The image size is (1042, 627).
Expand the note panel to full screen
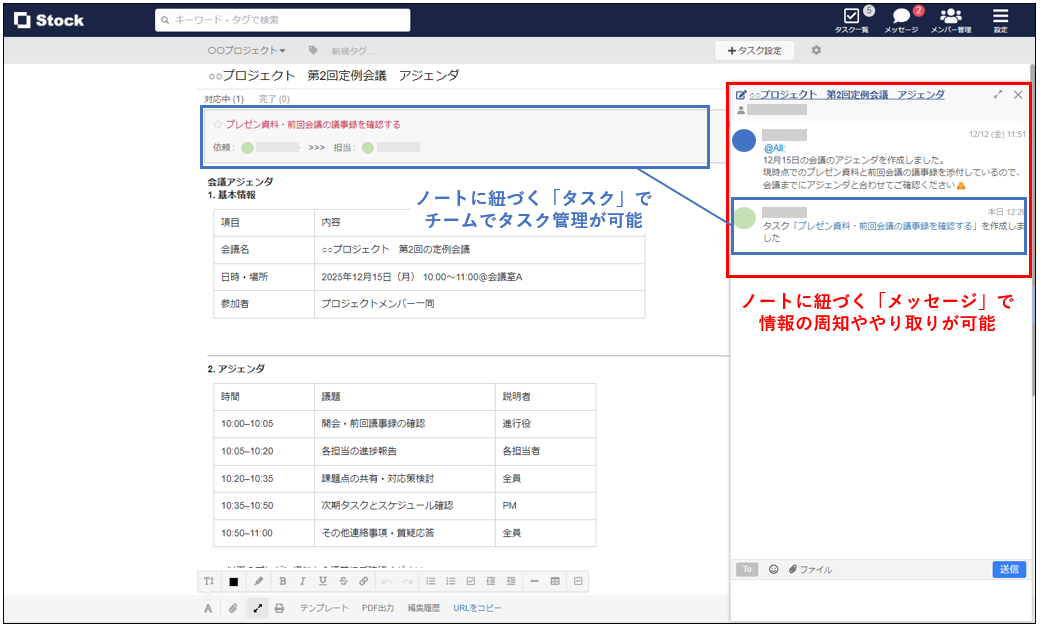[998, 95]
